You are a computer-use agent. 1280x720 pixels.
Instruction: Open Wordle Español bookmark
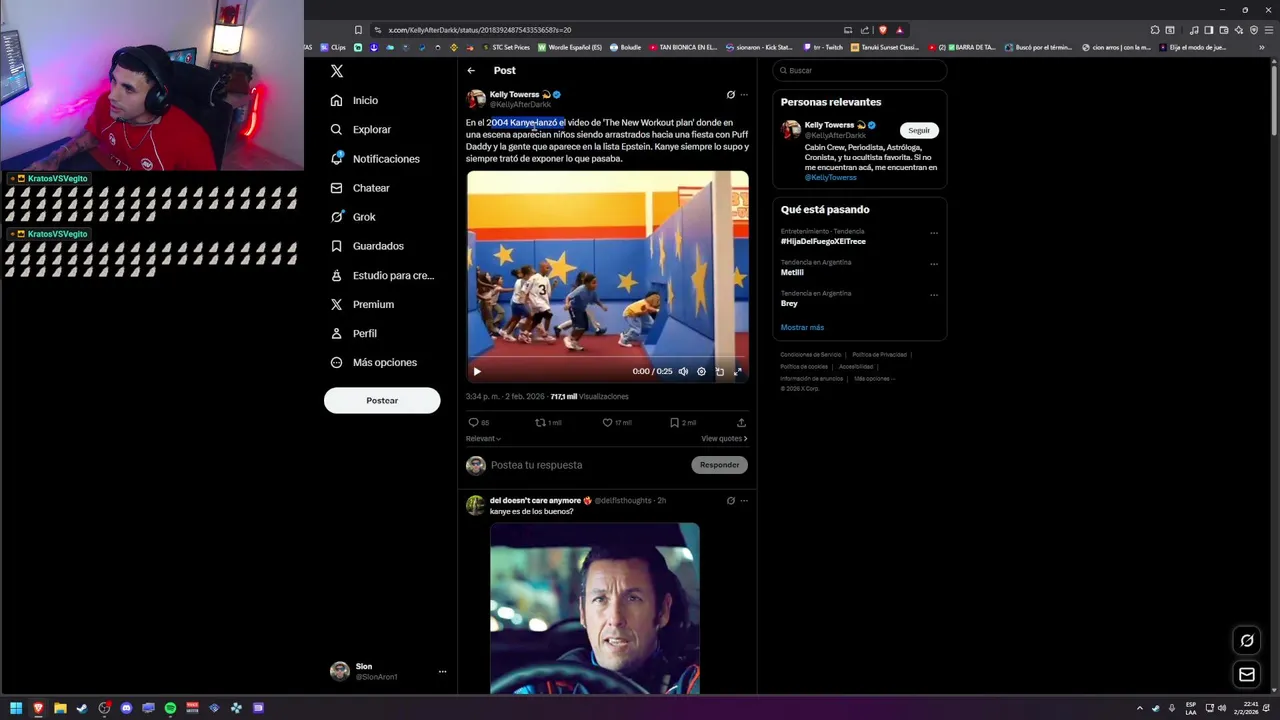pos(570,47)
